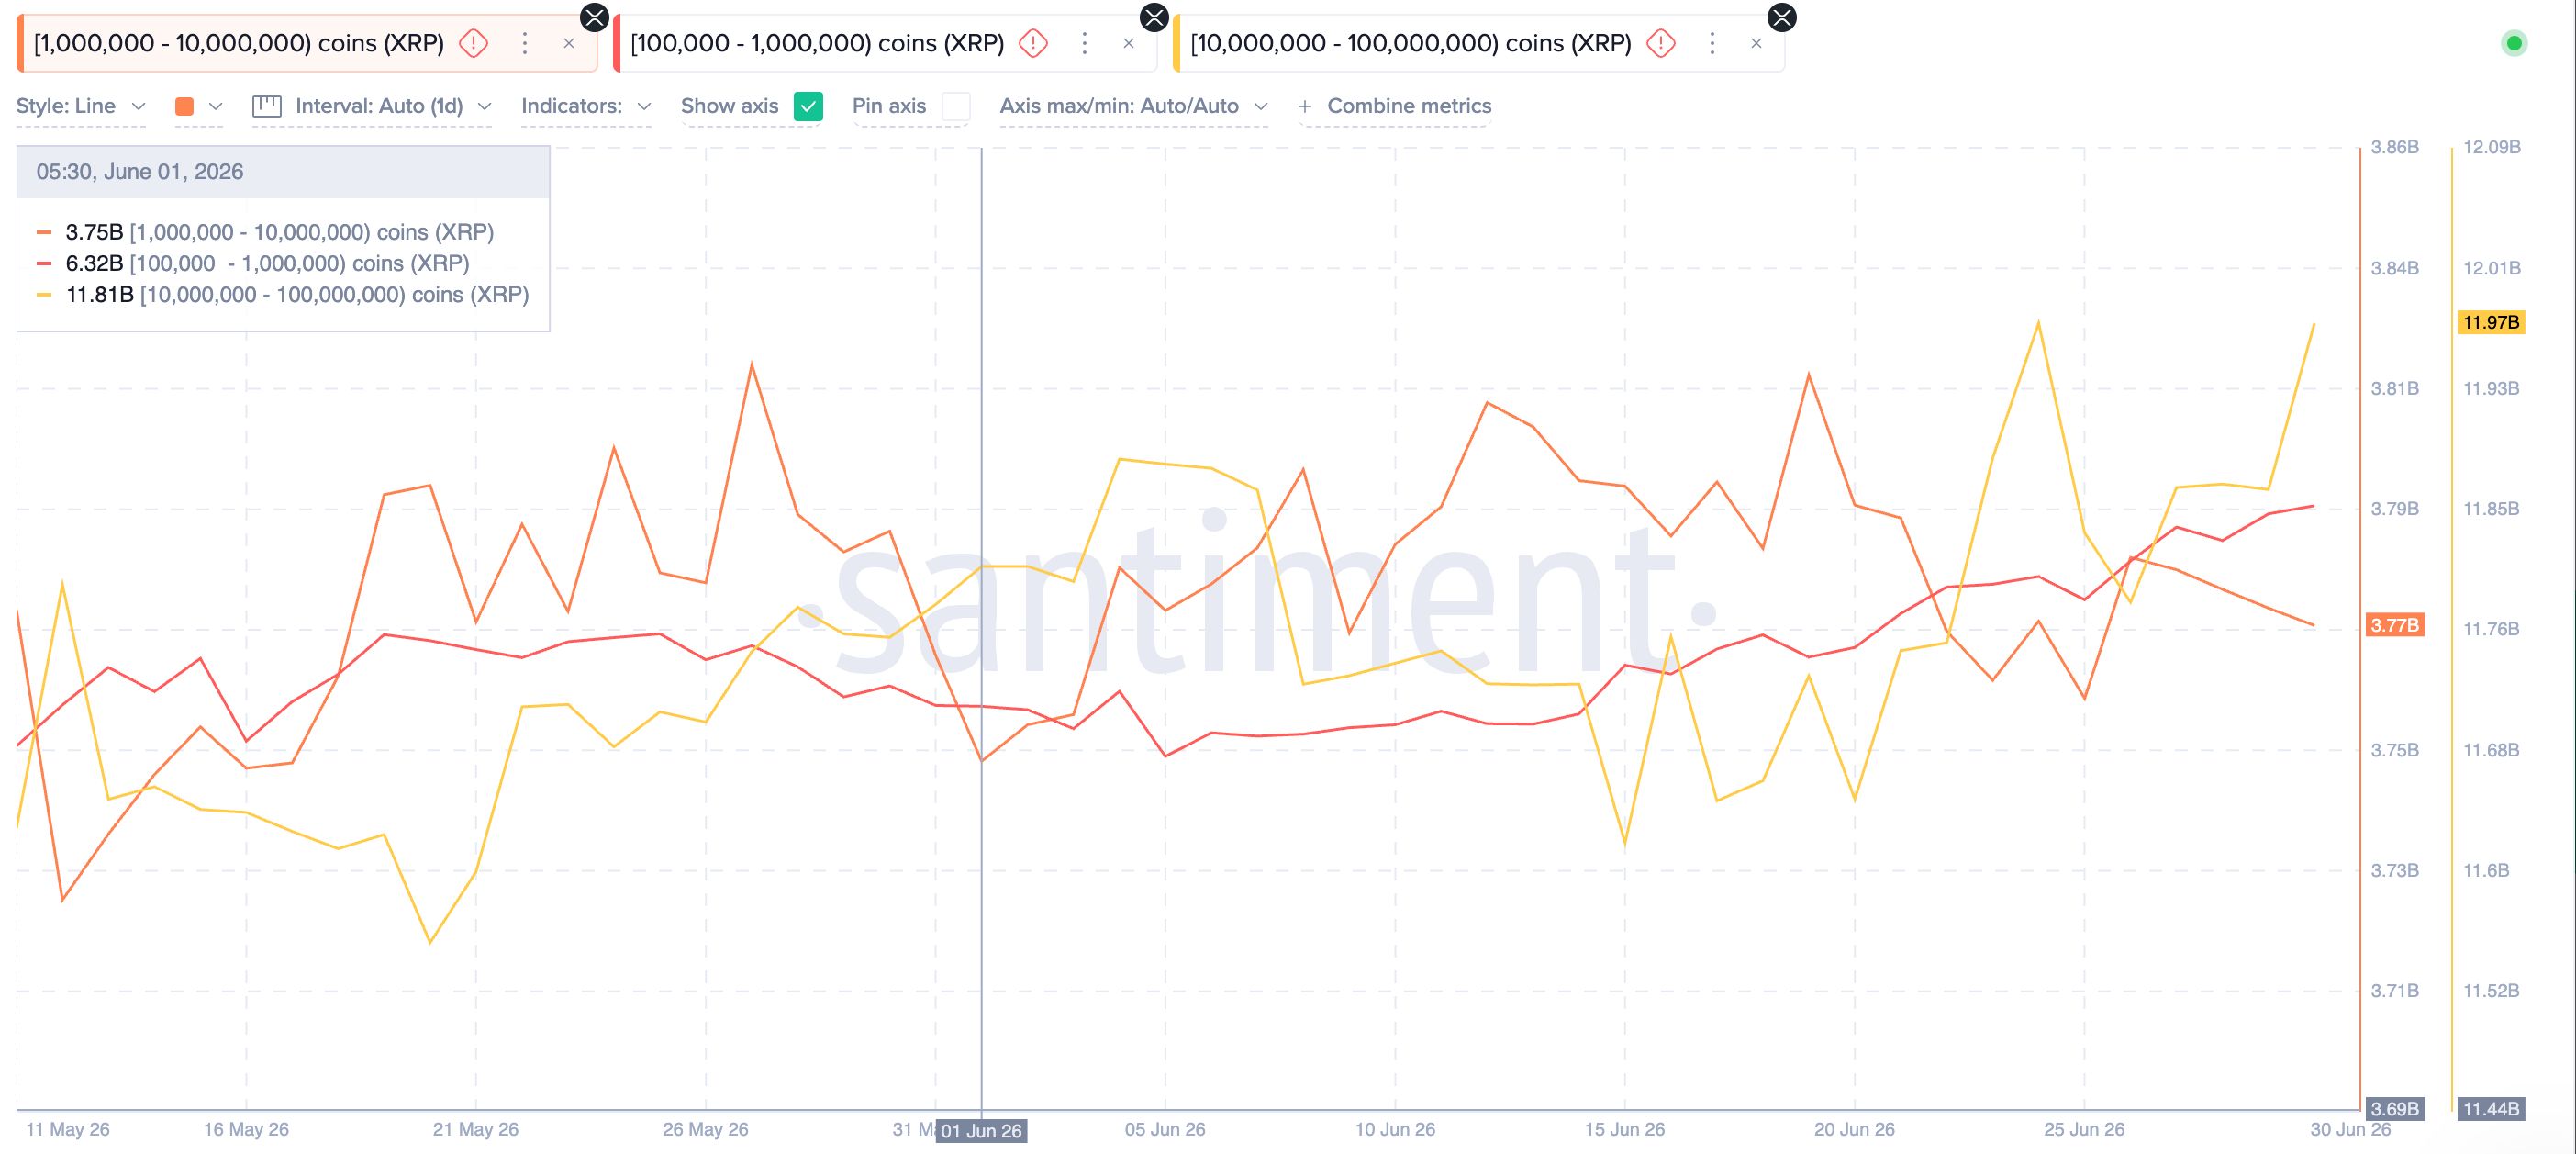Click the 12.09B axis top label
Image resolution: width=2576 pixels, height=1154 pixels.
[x=2492, y=147]
